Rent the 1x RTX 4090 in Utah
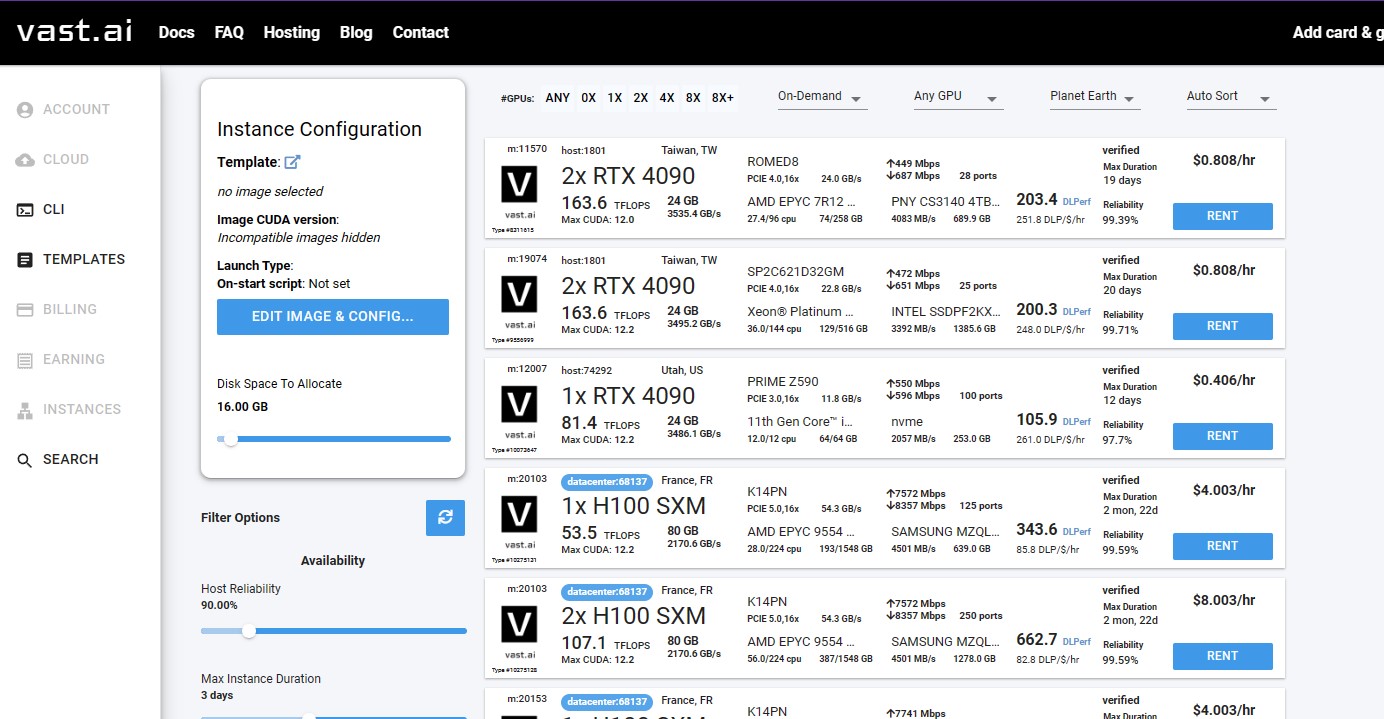 [x=1222, y=436]
